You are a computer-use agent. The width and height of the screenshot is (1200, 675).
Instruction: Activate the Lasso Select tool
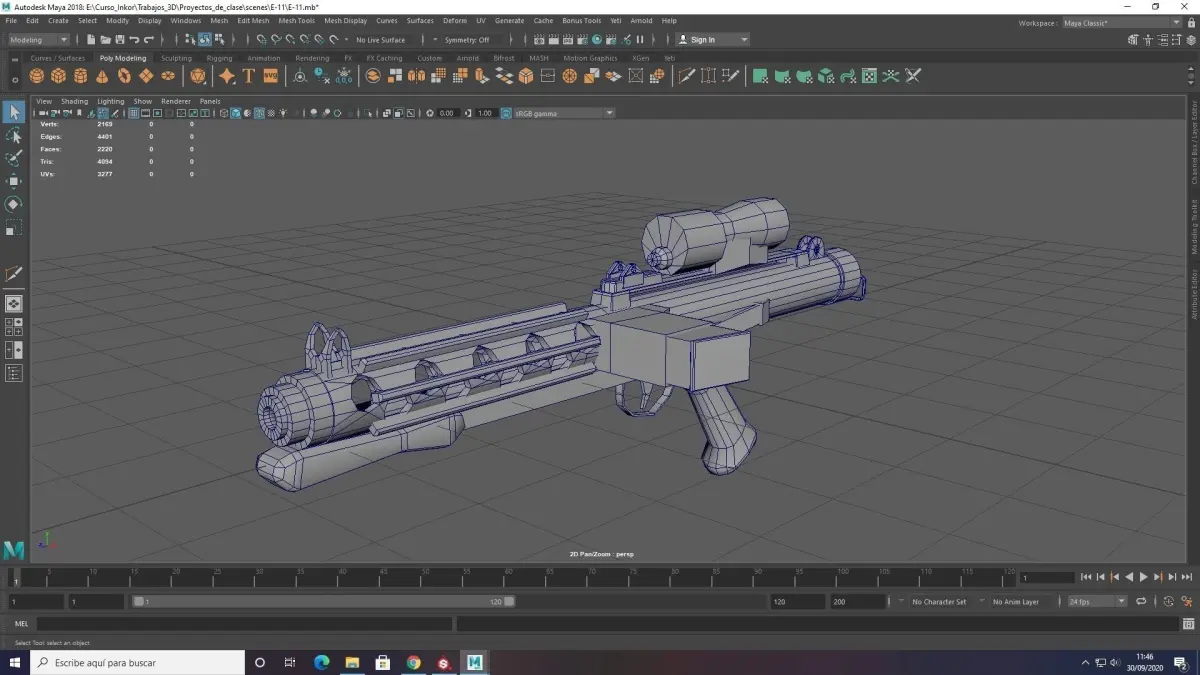click(x=14, y=135)
